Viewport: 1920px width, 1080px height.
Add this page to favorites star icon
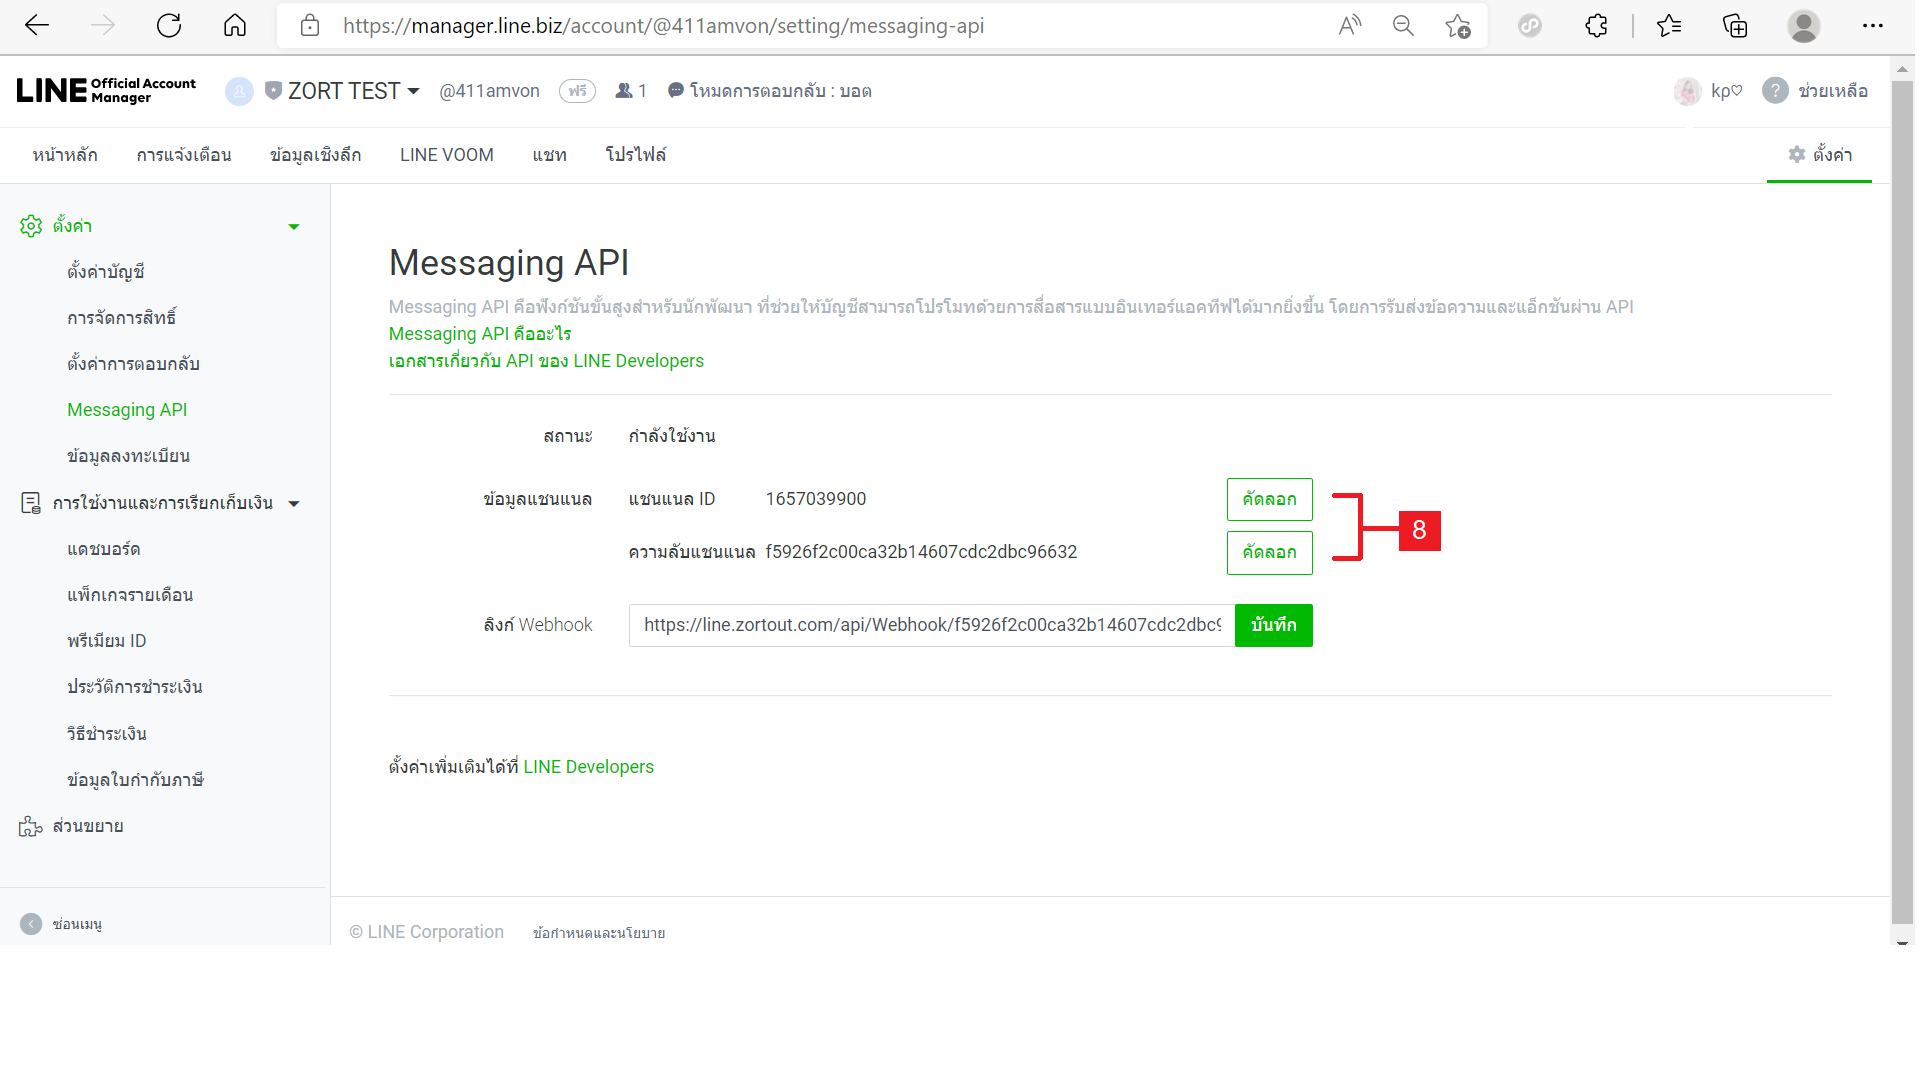tap(1458, 26)
